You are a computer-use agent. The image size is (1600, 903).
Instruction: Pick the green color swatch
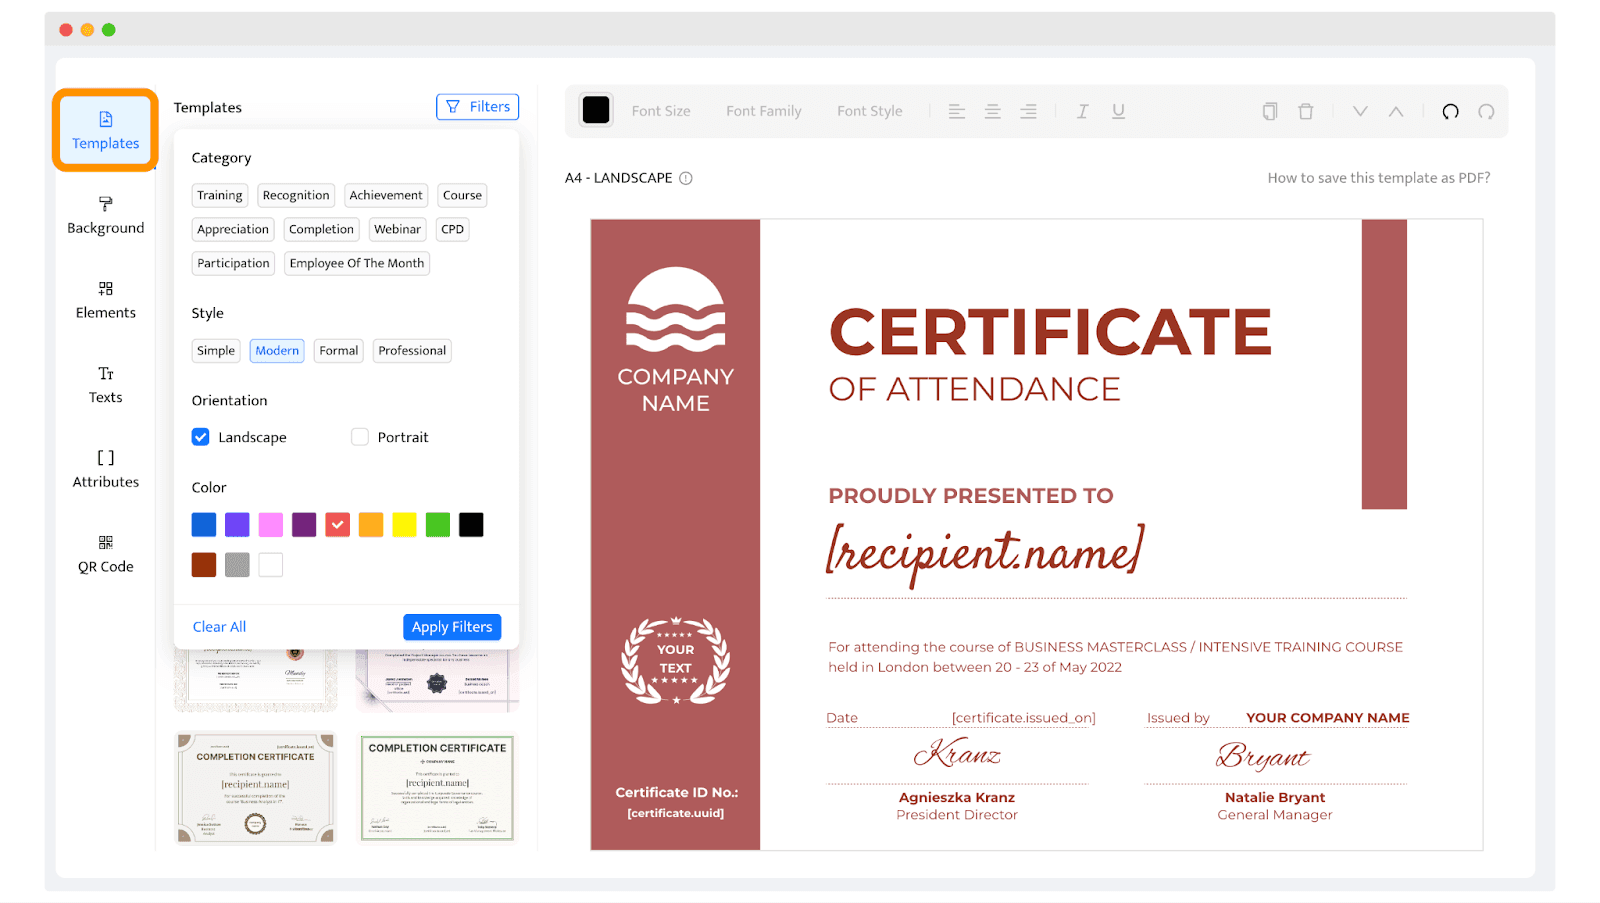click(438, 525)
